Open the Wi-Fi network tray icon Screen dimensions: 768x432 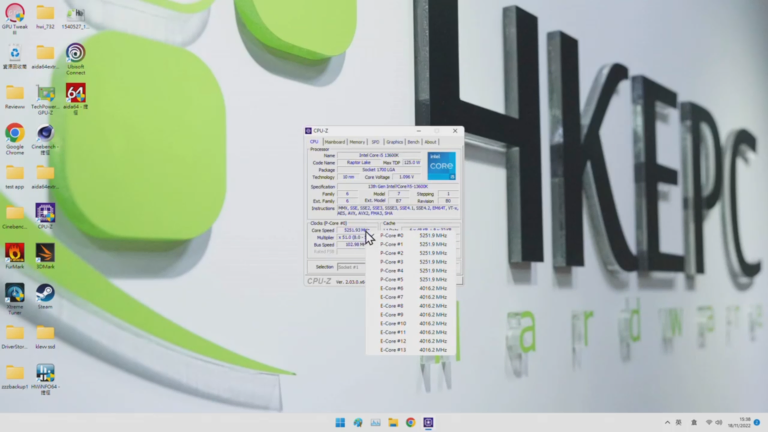709,422
